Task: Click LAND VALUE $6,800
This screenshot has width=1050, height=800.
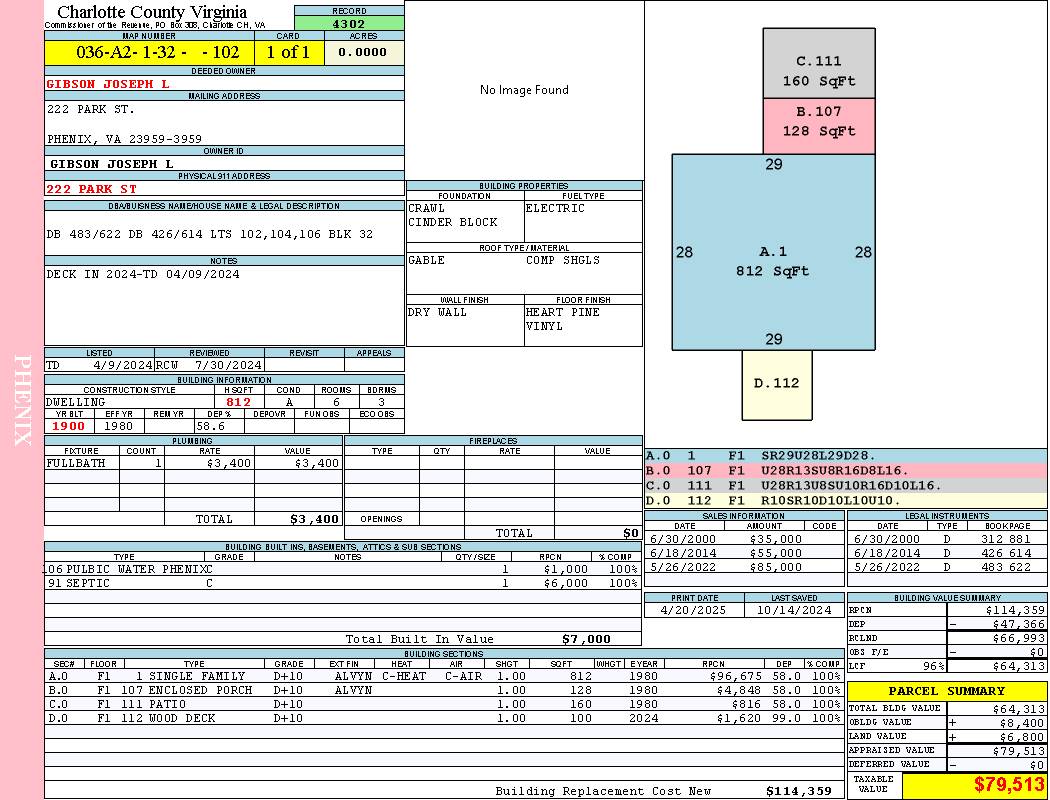Action: click(x=1022, y=736)
